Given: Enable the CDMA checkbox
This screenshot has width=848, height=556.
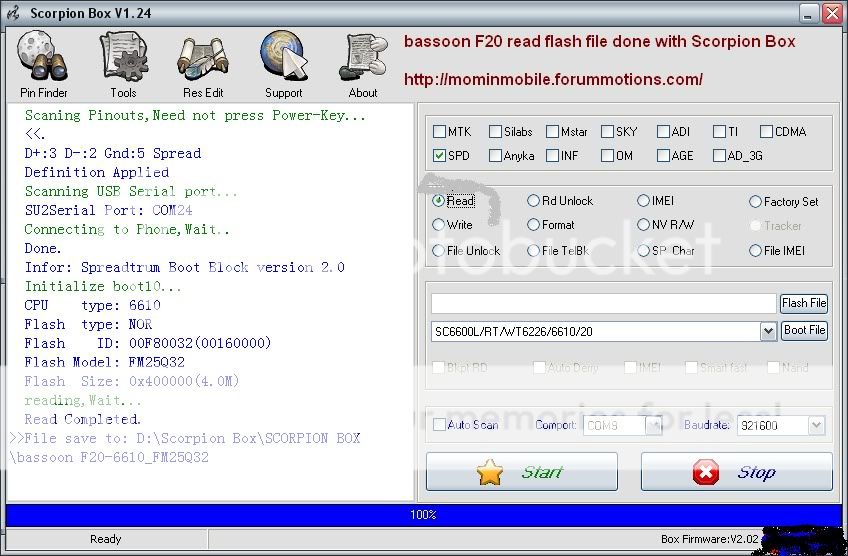Looking at the screenshot, I should point(766,131).
